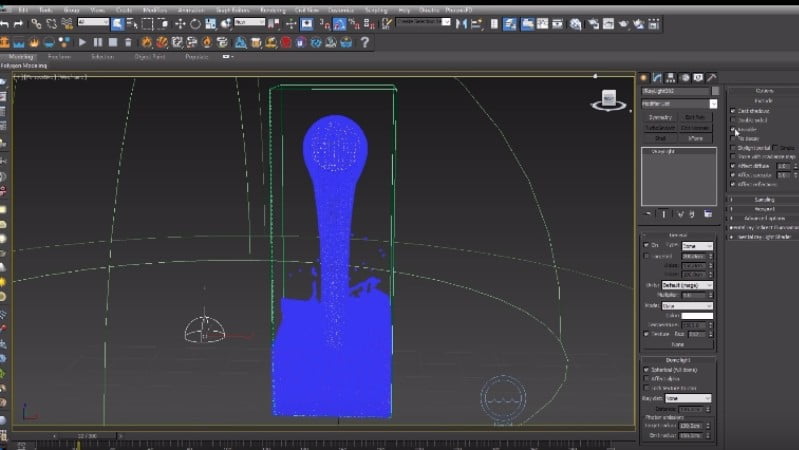The width and height of the screenshot is (799, 450).
Task: Click the red bucket Phoenix preset icon
Action: coord(286,42)
